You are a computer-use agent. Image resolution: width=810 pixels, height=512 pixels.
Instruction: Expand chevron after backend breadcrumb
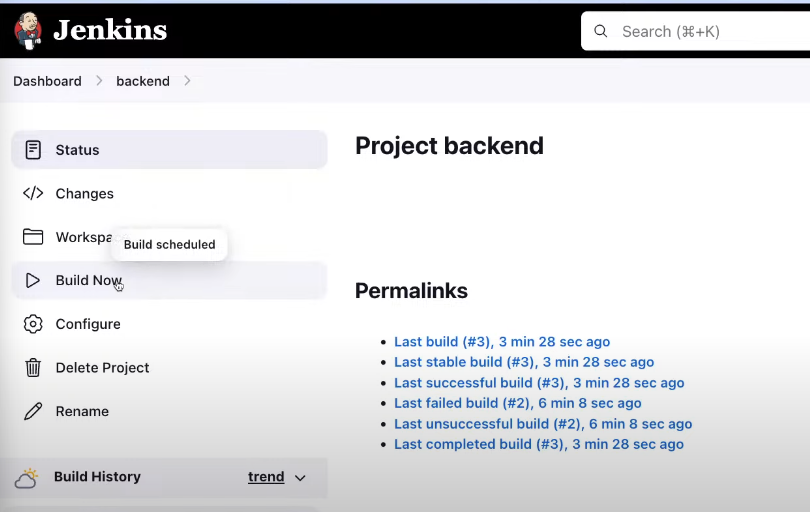tap(187, 81)
